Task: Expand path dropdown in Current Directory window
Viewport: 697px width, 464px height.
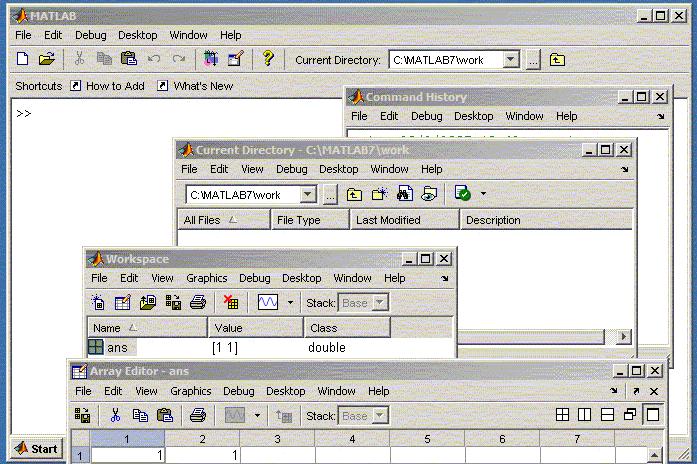Action: (308, 195)
